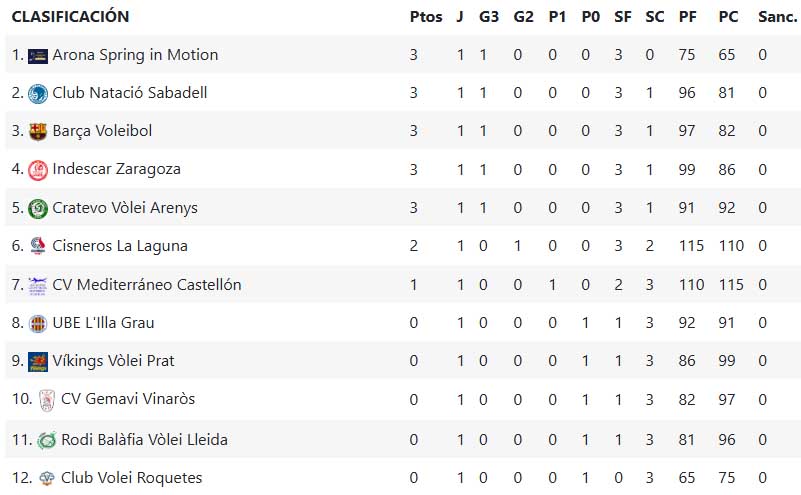Click the Indescar Zaragoza logo icon
This screenshot has height=495, width=801.
38,170
